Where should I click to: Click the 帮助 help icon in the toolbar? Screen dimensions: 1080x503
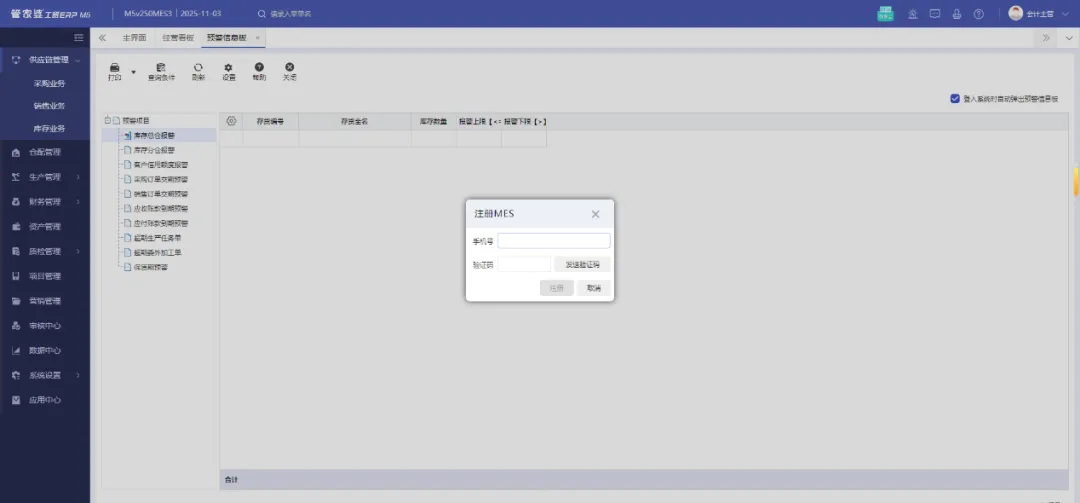coord(259,68)
